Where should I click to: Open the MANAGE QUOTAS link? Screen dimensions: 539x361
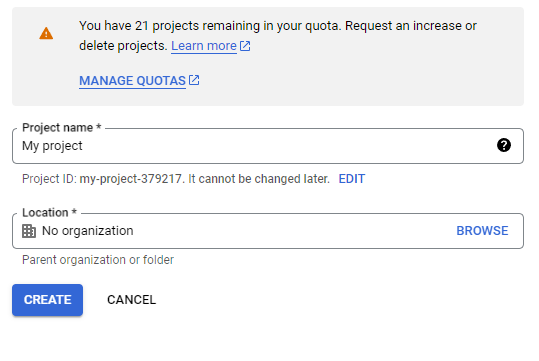(132, 81)
